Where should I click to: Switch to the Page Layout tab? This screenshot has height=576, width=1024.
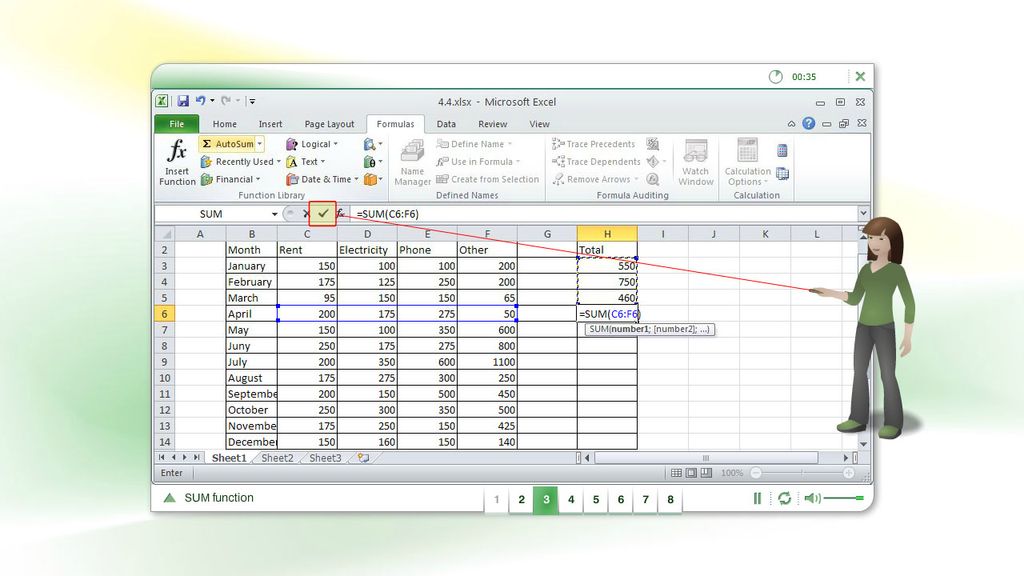(329, 123)
